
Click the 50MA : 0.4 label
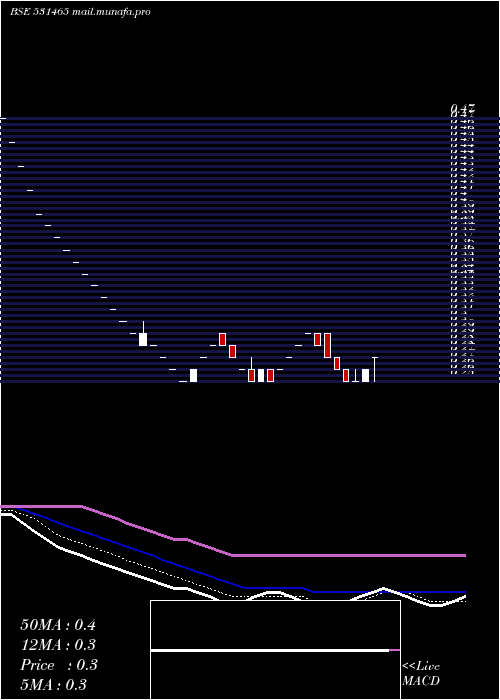tap(58, 625)
